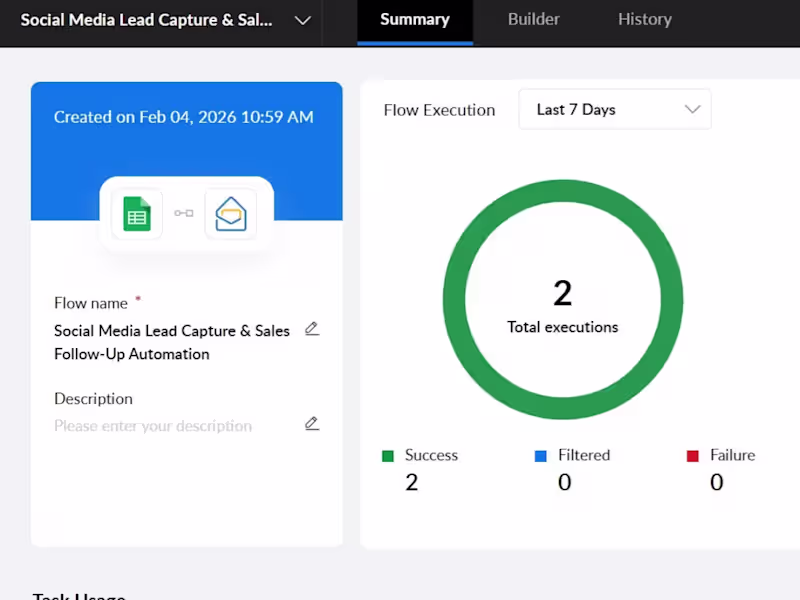Click the connector link icon between apps
Image resolution: width=800 pixels, height=600 pixels.
pos(184,213)
